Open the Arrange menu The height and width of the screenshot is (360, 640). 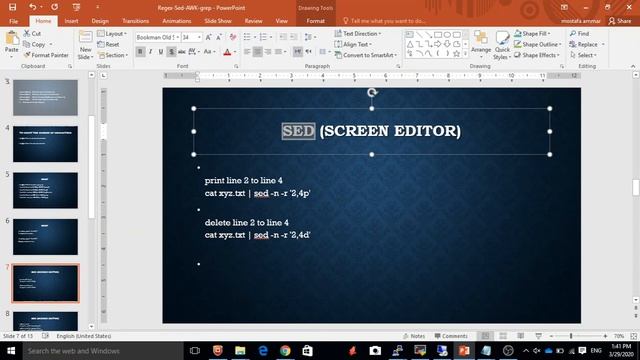click(481, 43)
